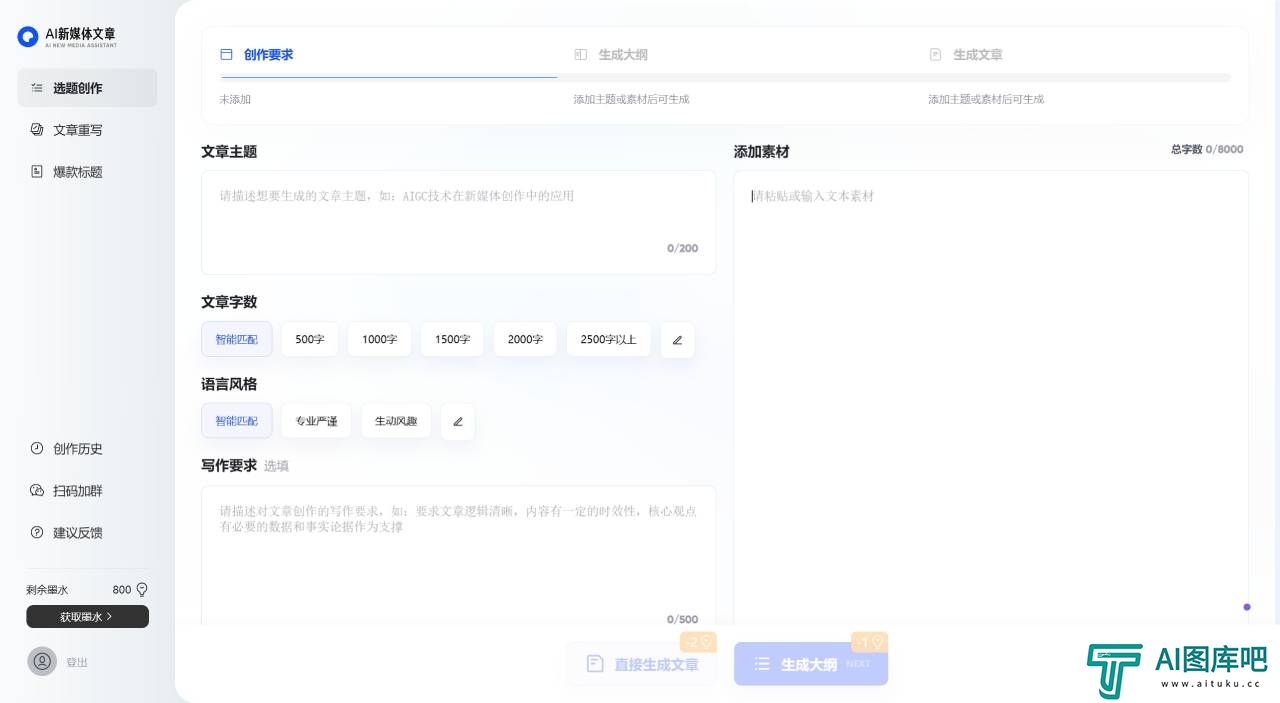Click the 未添加 status text

tap(235, 99)
